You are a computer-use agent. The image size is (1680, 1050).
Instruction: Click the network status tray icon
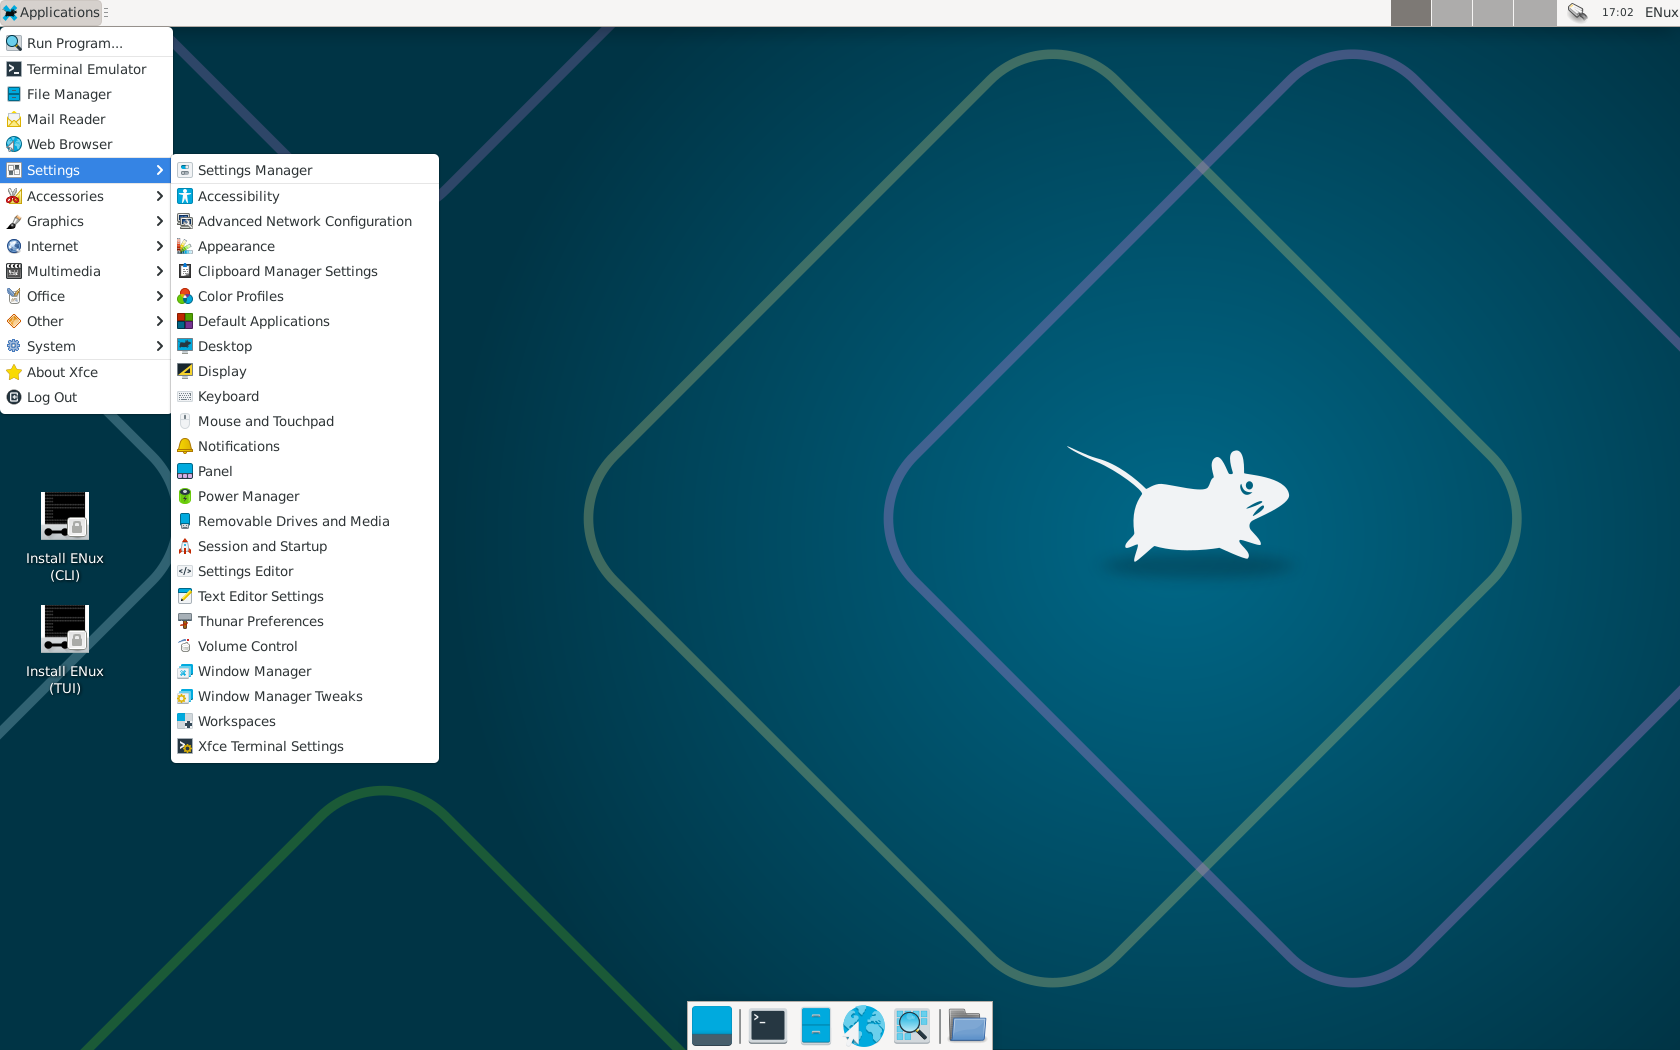tap(1577, 12)
